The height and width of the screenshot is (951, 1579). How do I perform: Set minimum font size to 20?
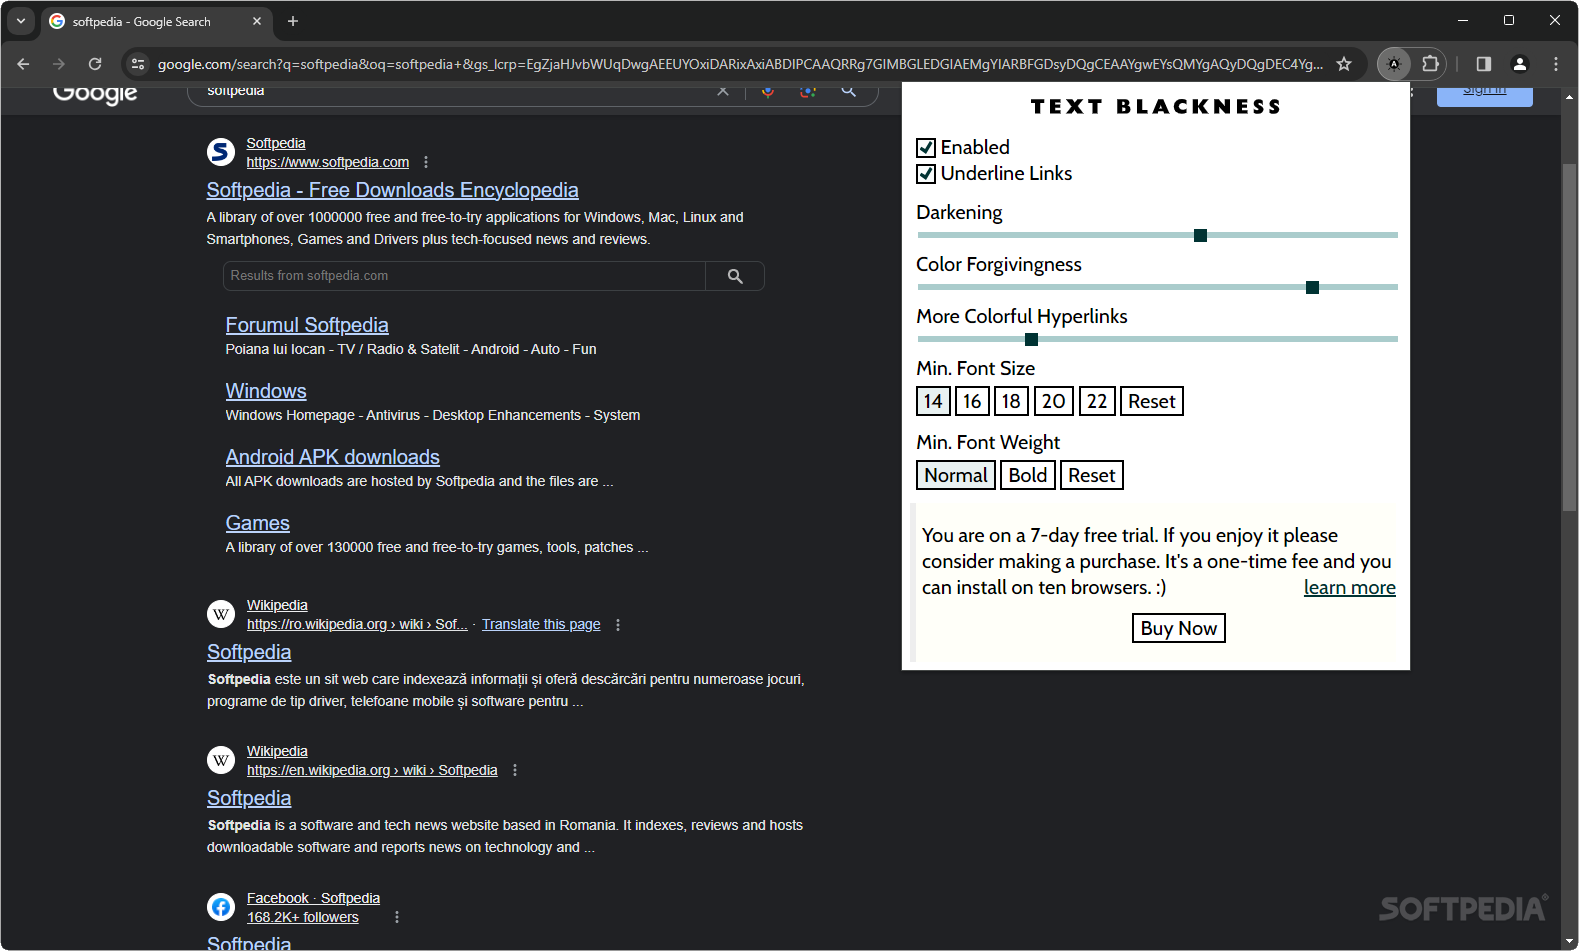[x=1053, y=401]
